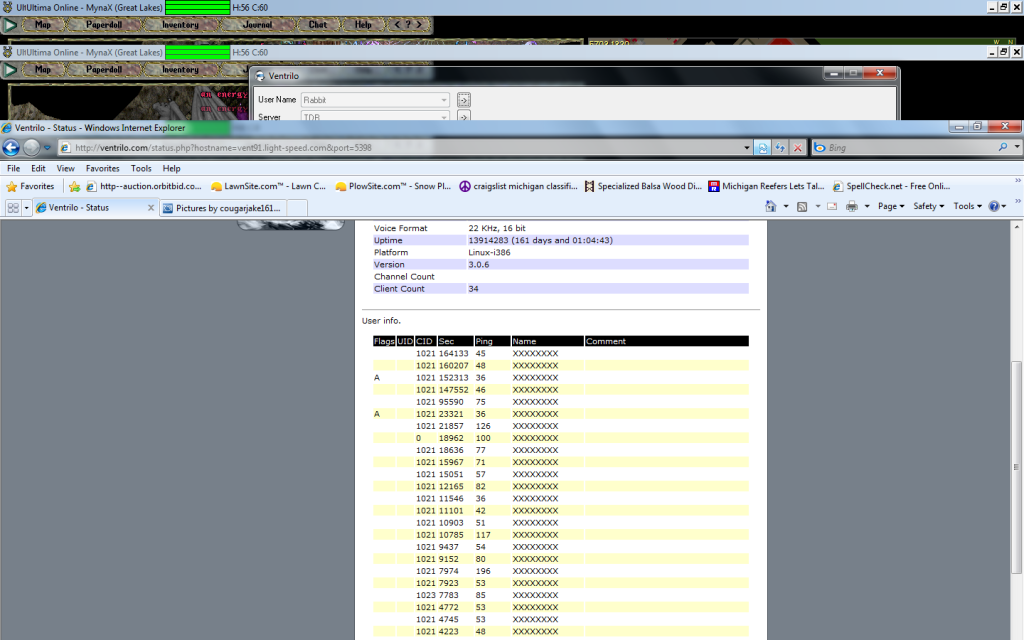1024x640 pixels.
Task: Open the Home button dropdown arrow
Action: click(x=786, y=206)
